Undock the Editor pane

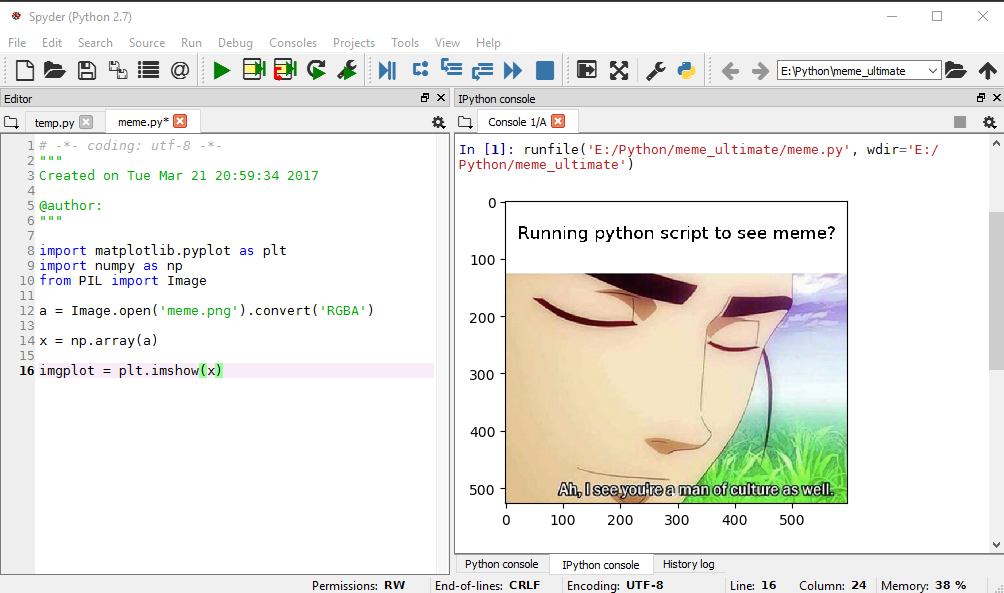point(425,98)
